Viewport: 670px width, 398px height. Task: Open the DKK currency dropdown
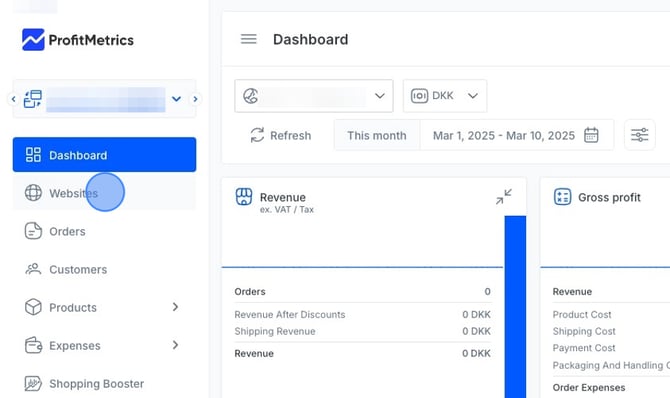click(445, 96)
